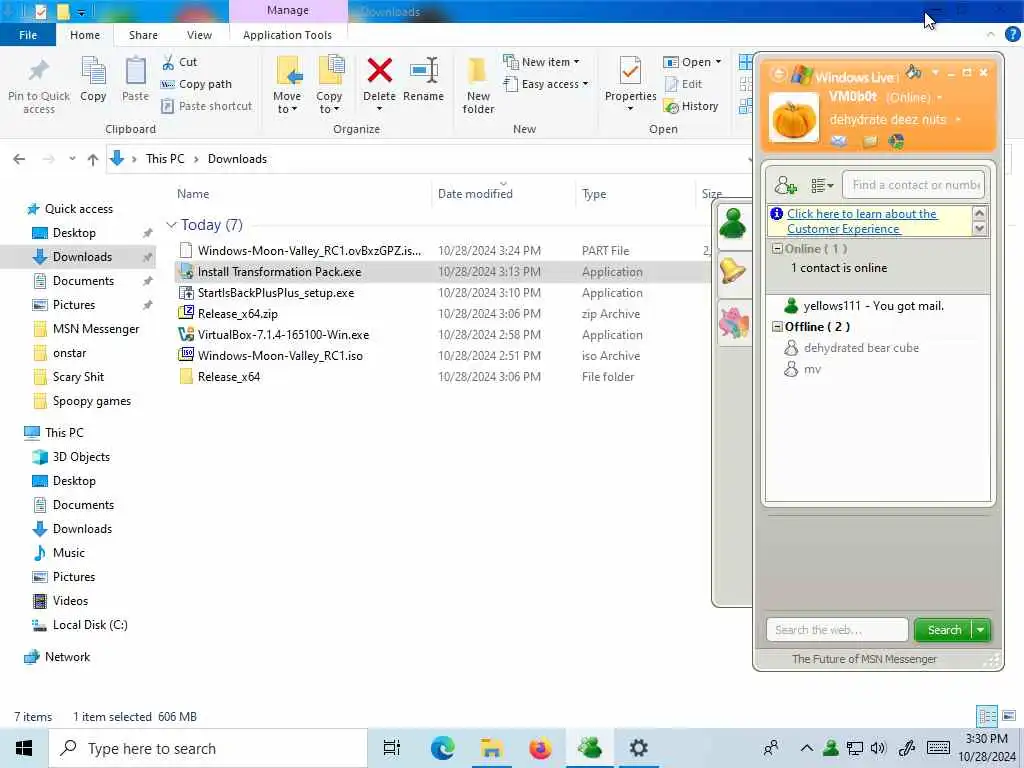Select VirtualBox-7.1.4-165100-Win.exe file
Viewport: 1024px width, 768px height.
coord(283,335)
